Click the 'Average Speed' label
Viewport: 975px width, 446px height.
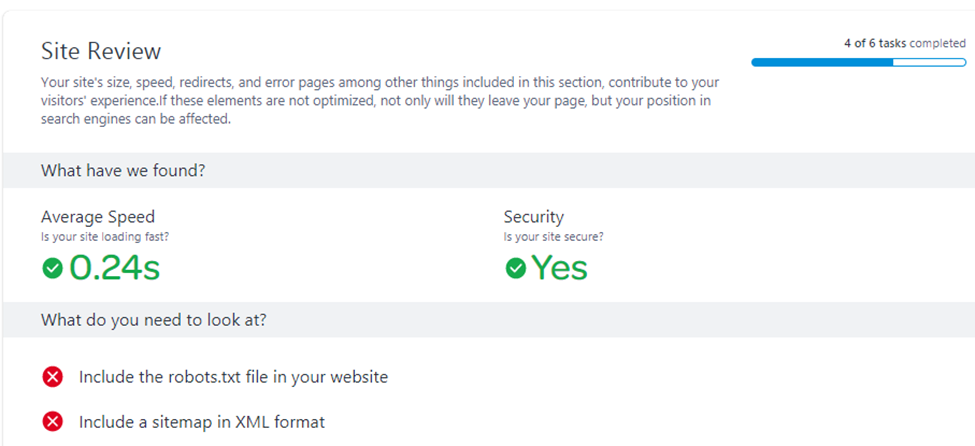click(x=98, y=217)
